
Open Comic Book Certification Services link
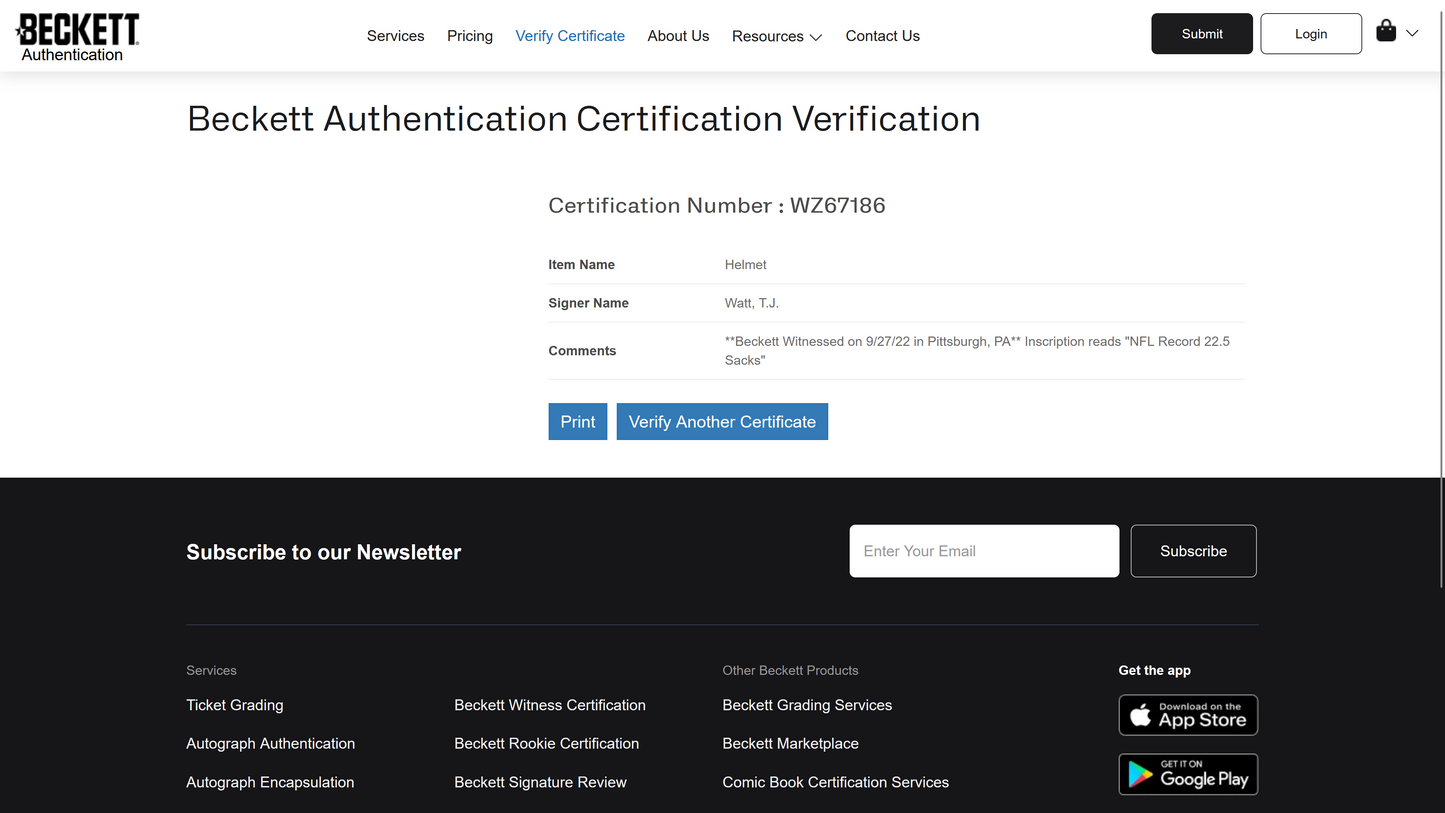[x=836, y=782]
